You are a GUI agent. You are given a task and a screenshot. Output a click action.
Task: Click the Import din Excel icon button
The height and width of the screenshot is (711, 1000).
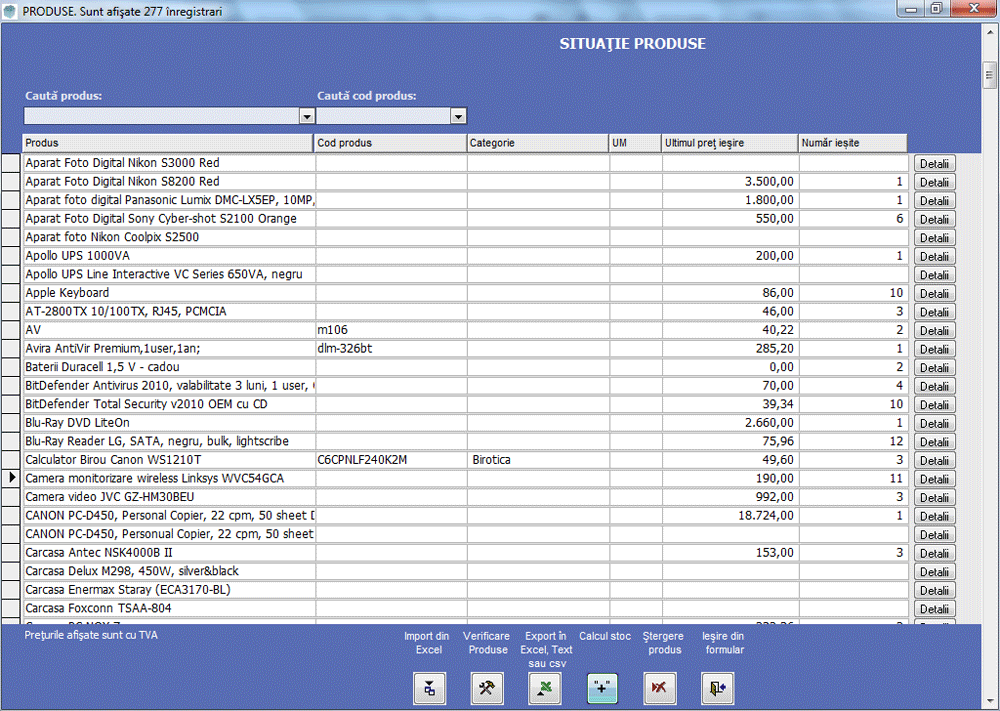tap(430, 689)
